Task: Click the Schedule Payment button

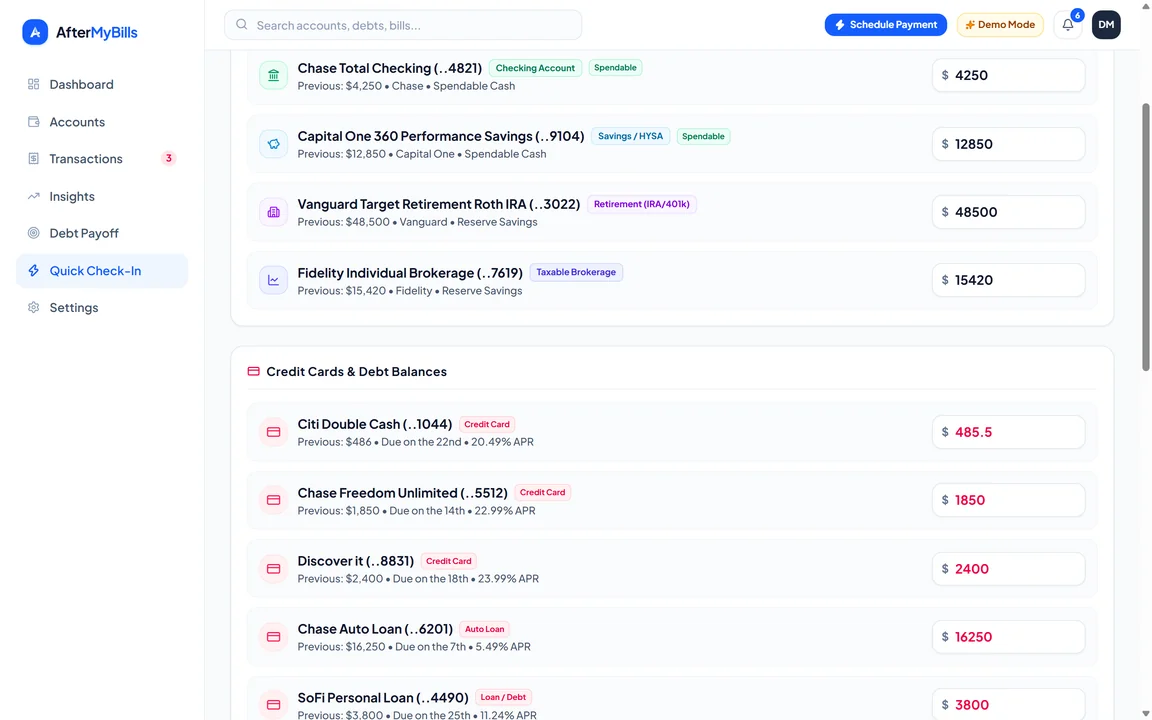Action: [885, 25]
